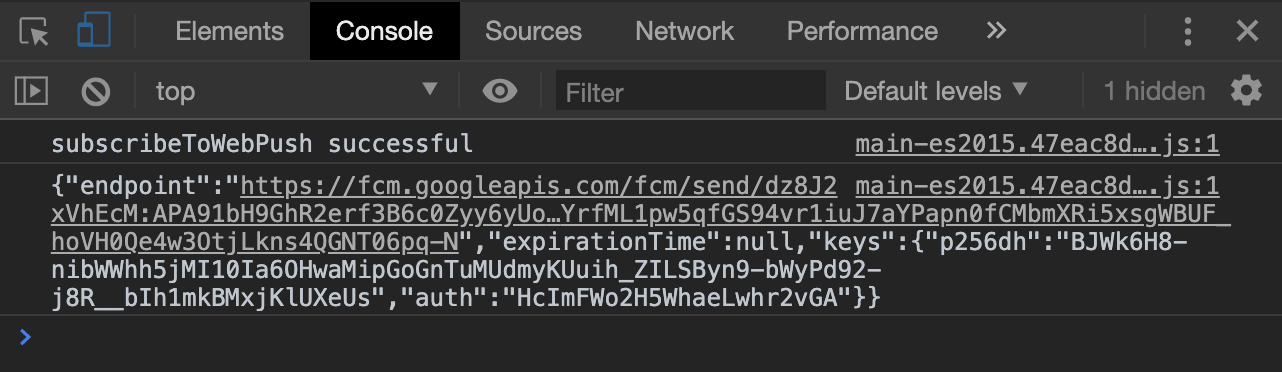
Task: Expand more tabs with double chevron
Action: [x=996, y=31]
